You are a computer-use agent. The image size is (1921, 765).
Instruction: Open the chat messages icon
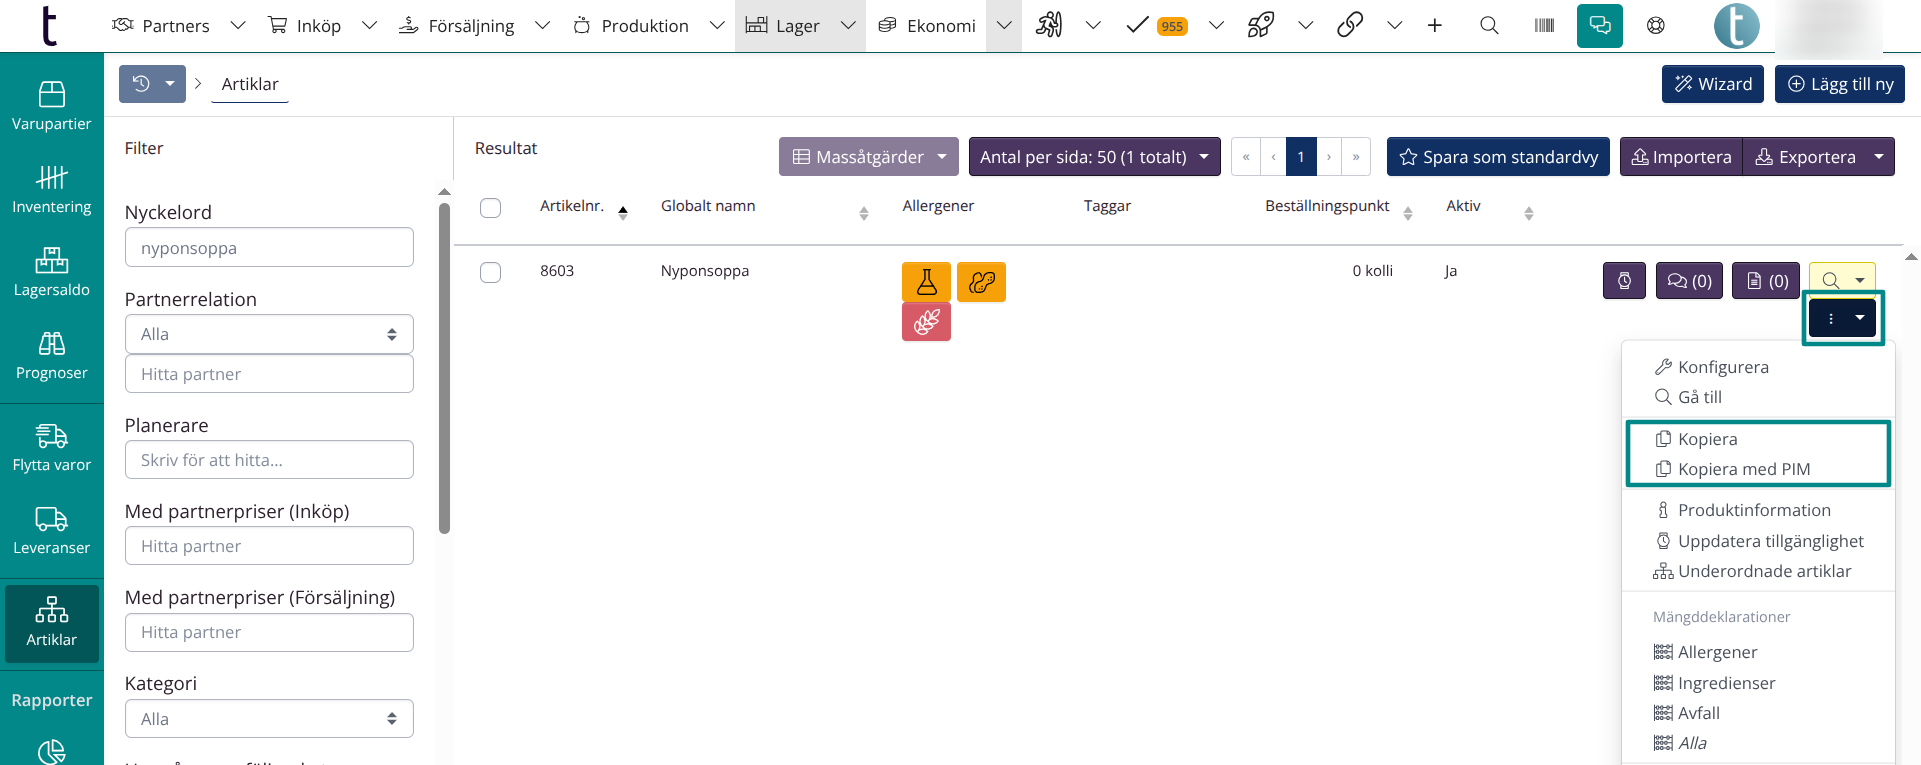tap(1599, 25)
